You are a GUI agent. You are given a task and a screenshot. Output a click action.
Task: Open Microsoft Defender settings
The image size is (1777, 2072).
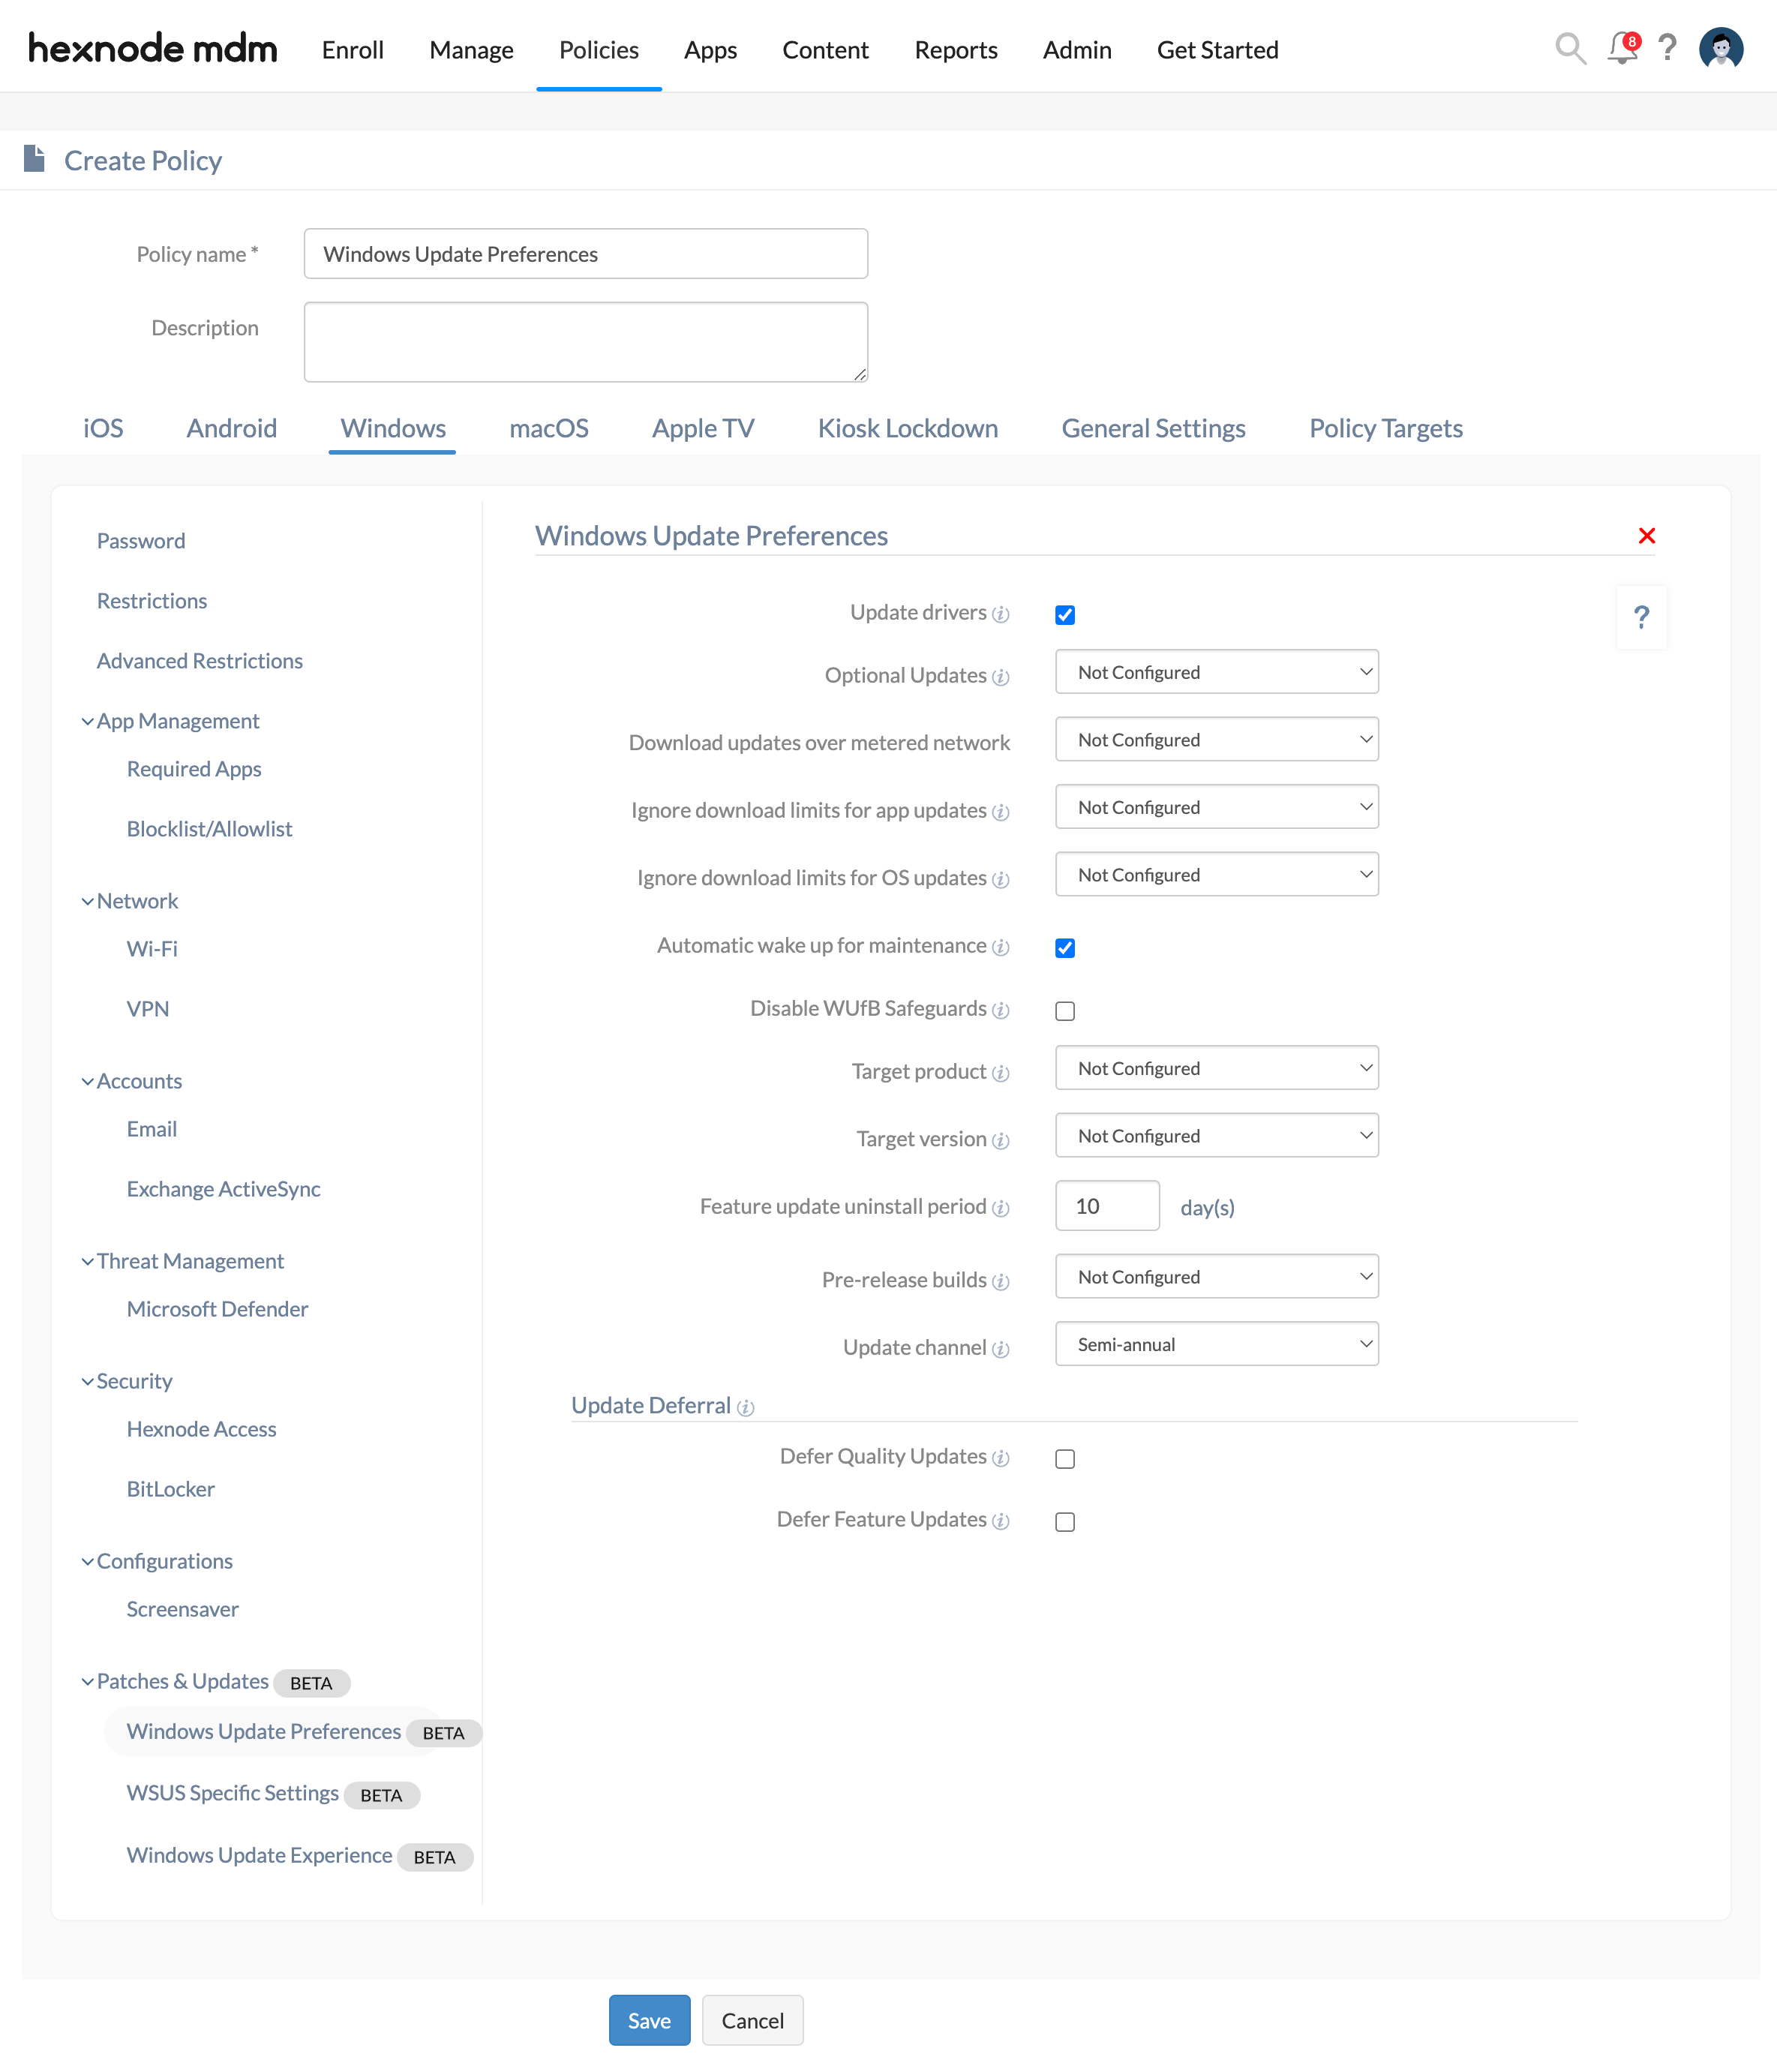point(217,1308)
